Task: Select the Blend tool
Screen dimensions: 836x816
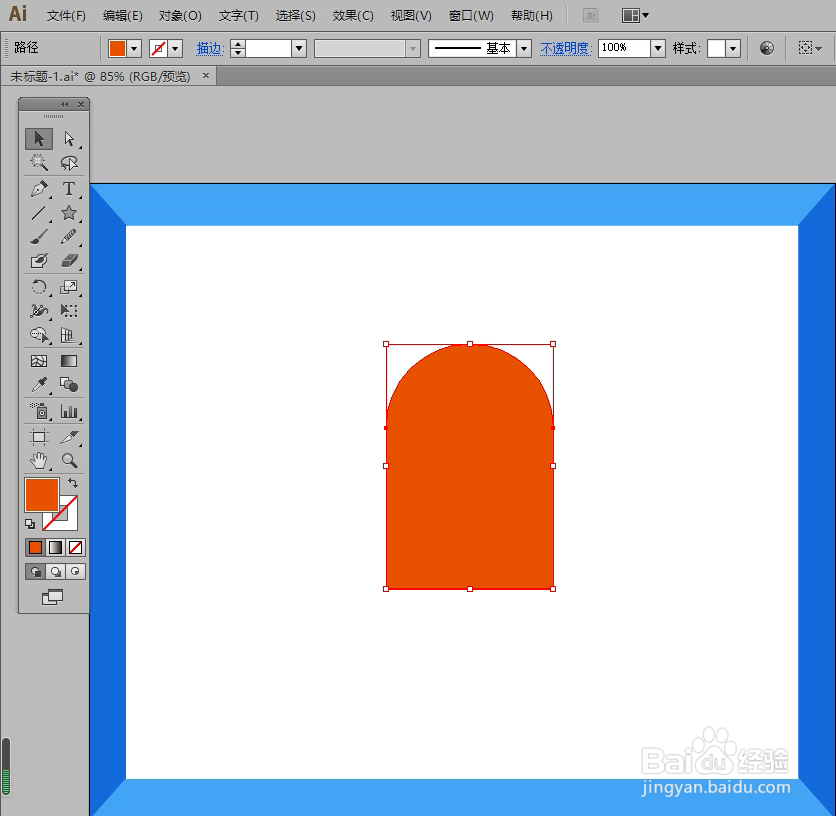Action: [x=69, y=385]
